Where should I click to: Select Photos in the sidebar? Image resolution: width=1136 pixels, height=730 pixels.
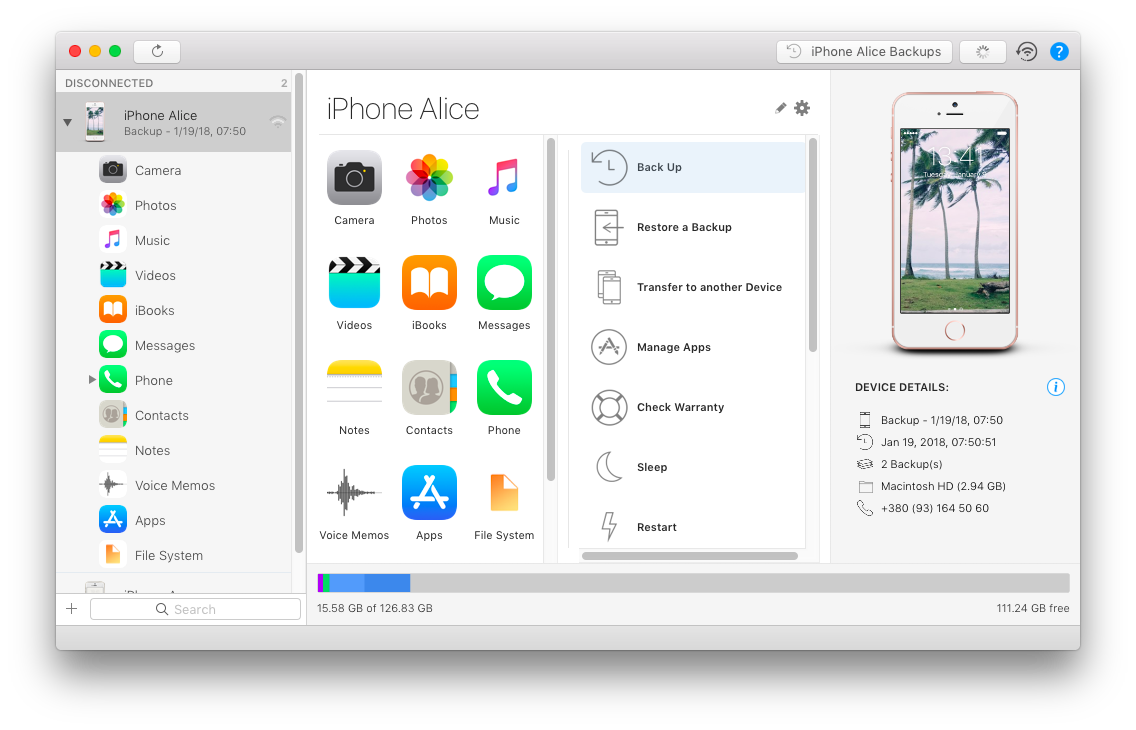[174, 205]
